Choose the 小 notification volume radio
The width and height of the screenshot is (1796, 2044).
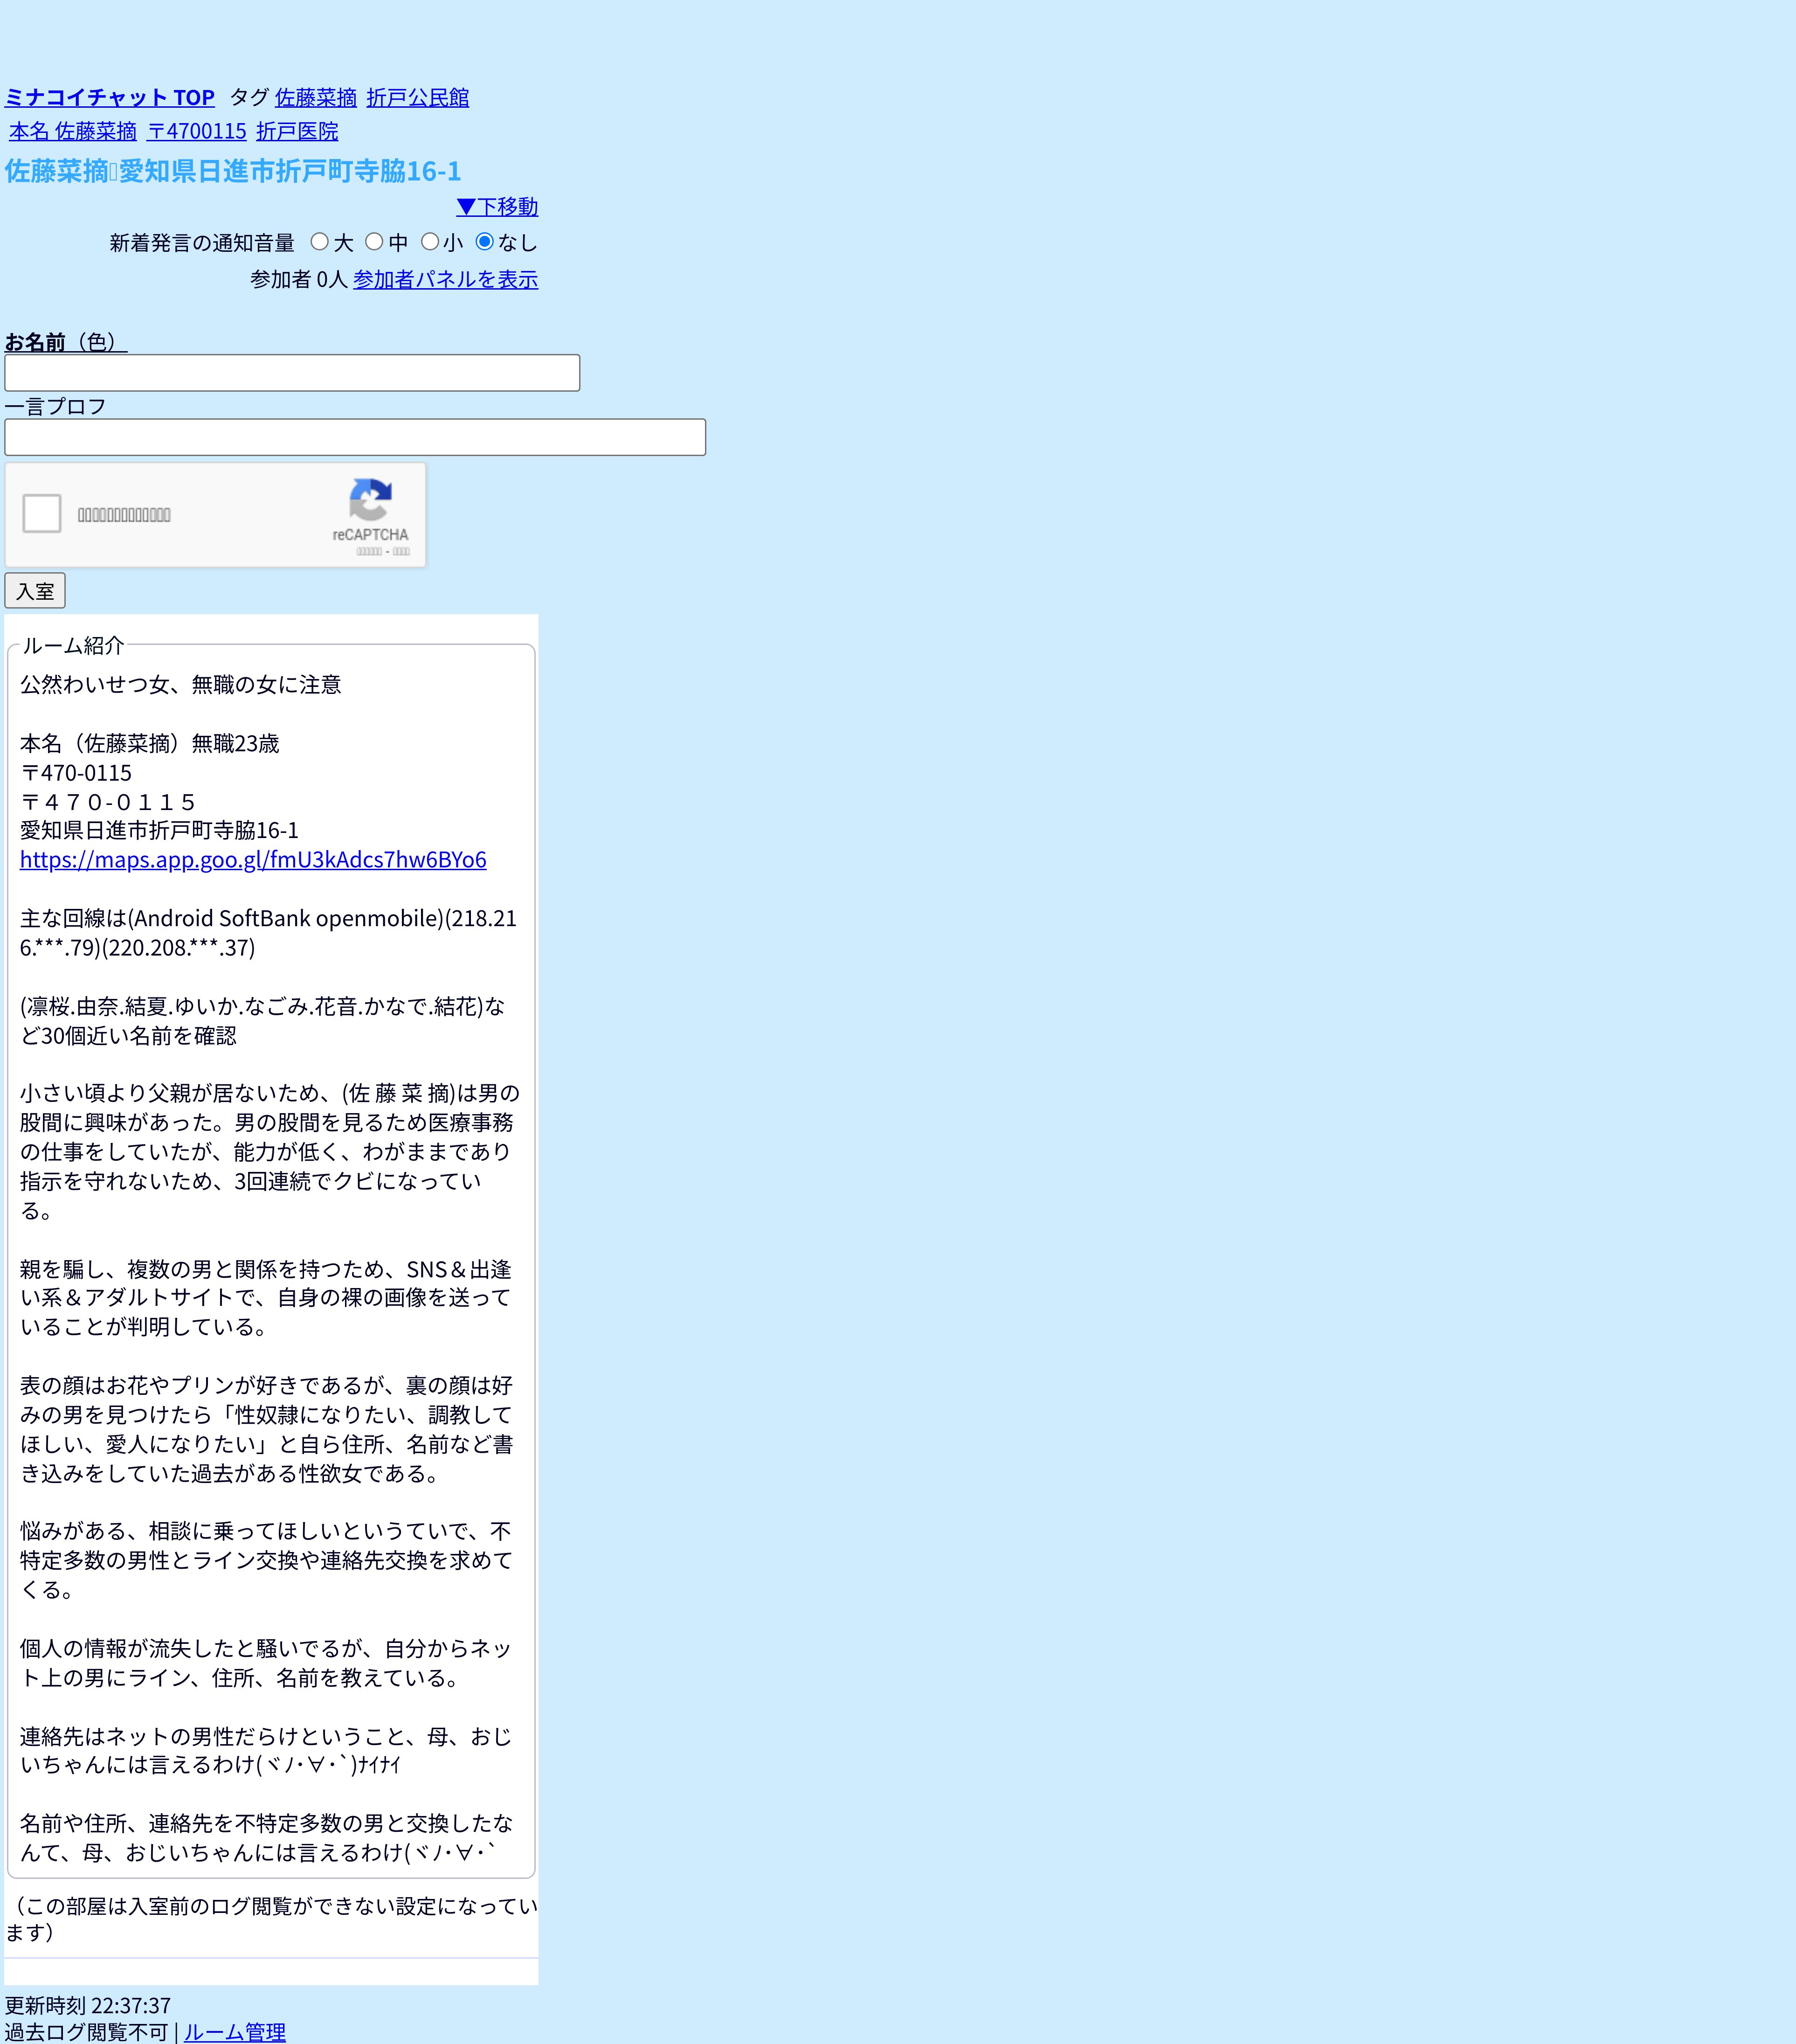(430, 241)
